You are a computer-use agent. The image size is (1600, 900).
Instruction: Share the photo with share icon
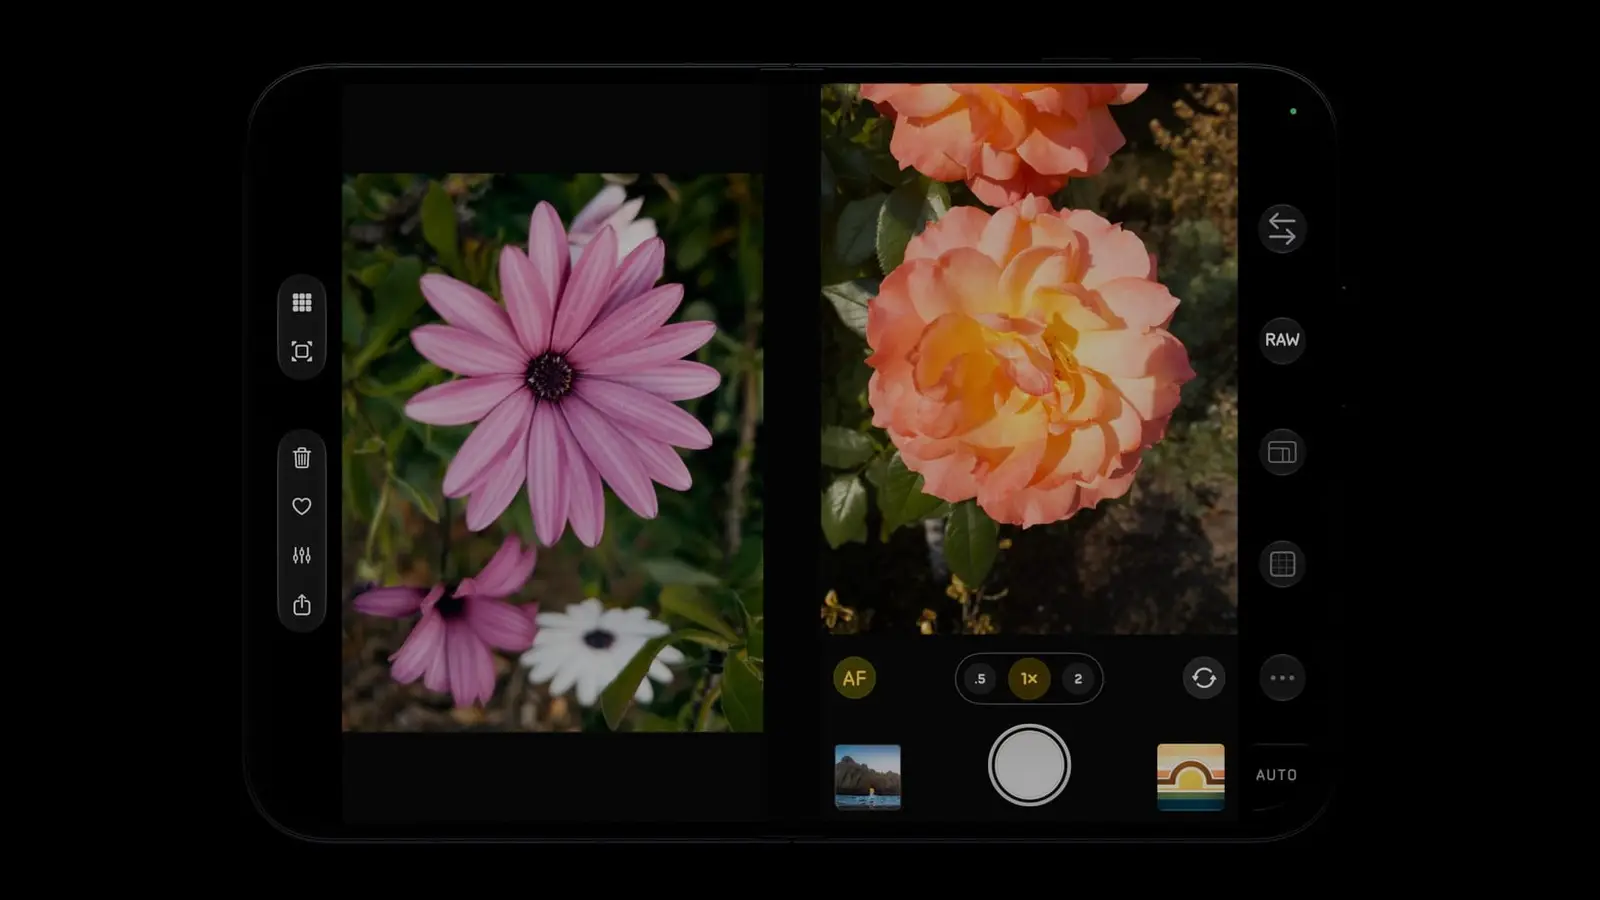pos(301,604)
